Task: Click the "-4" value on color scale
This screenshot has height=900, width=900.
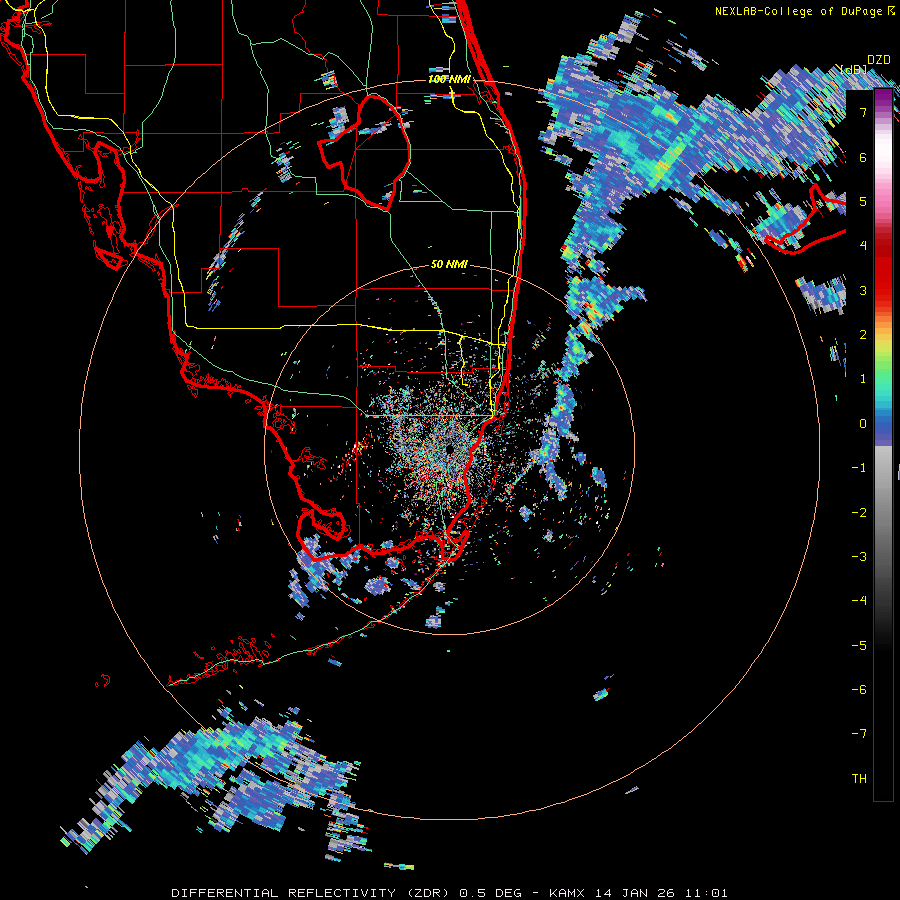Action: pos(859,601)
